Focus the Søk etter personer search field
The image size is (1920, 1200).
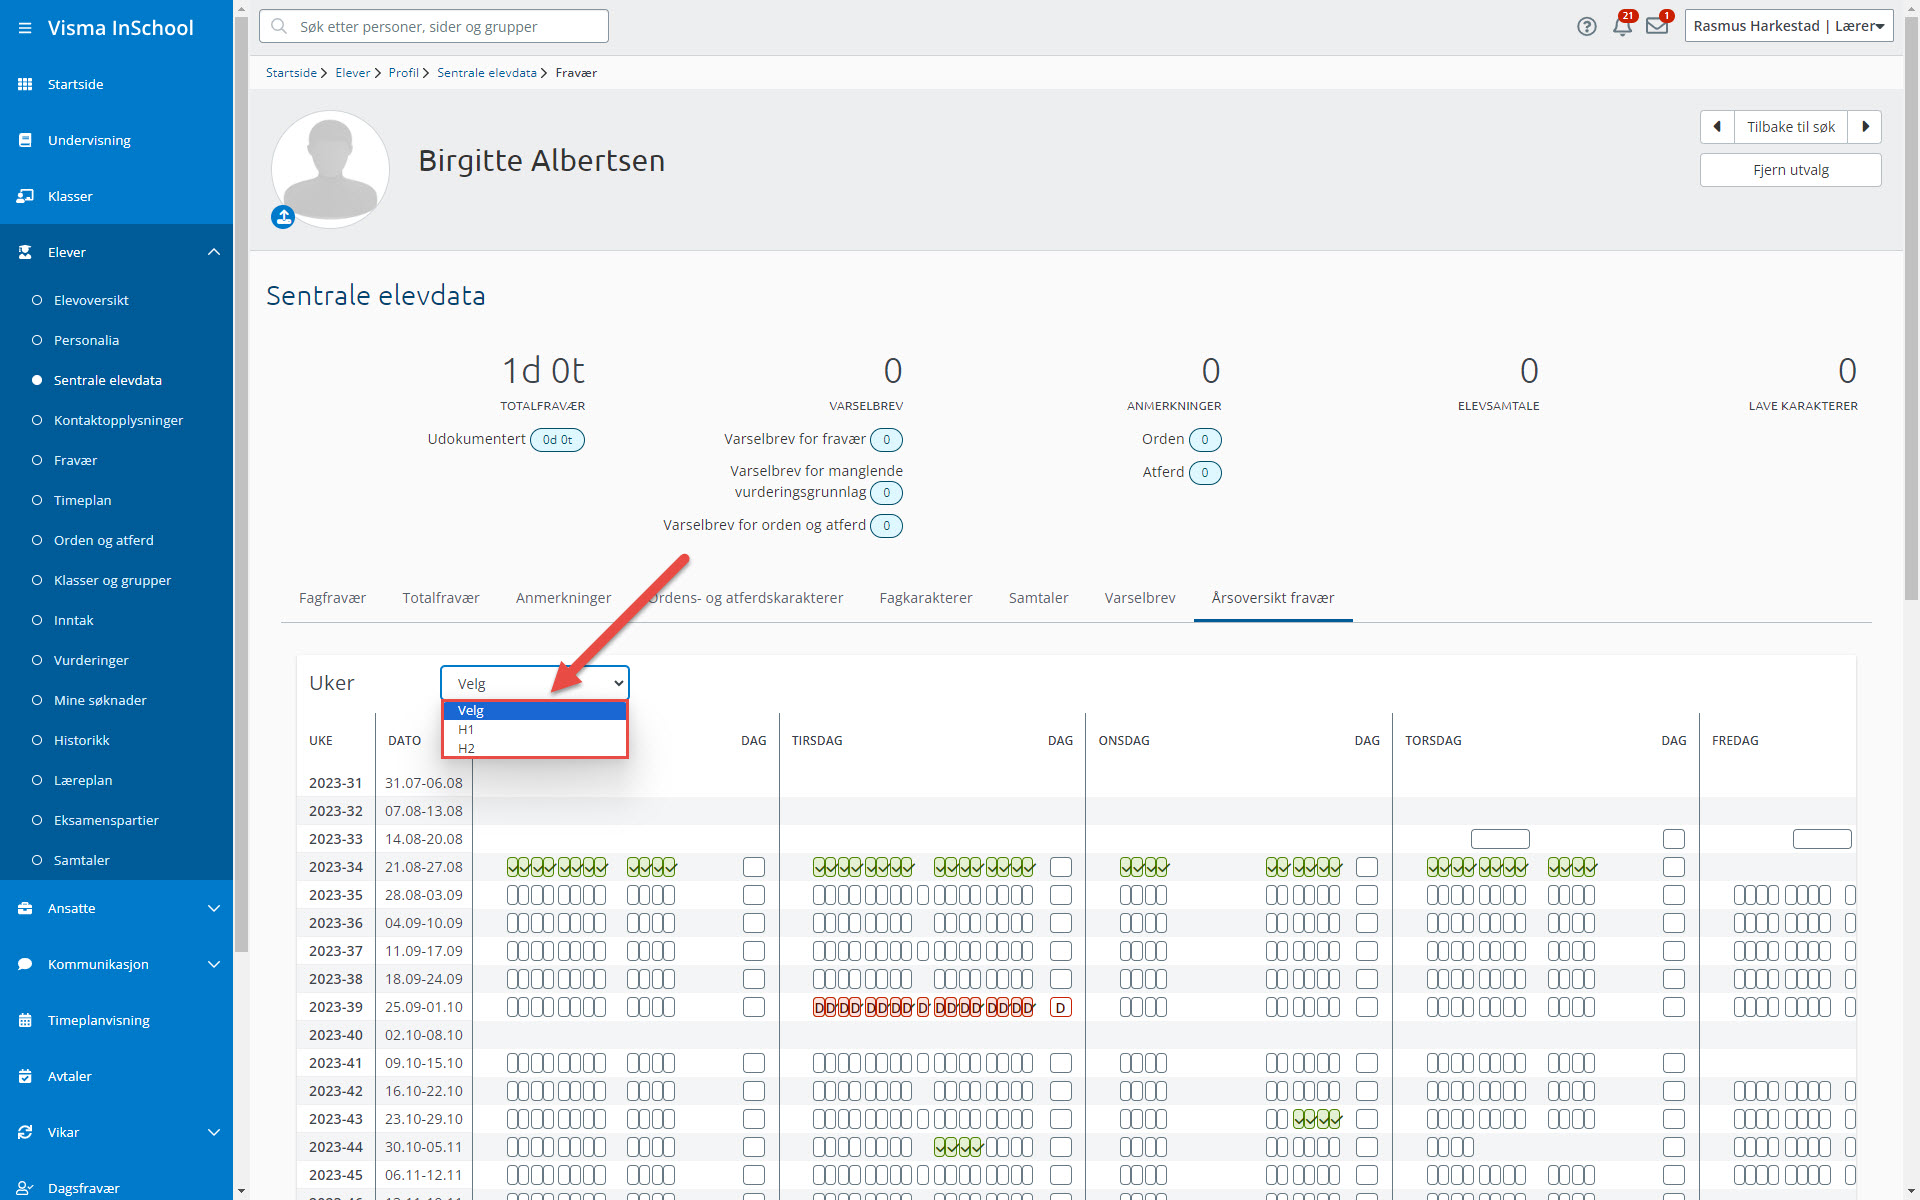coord(434,26)
